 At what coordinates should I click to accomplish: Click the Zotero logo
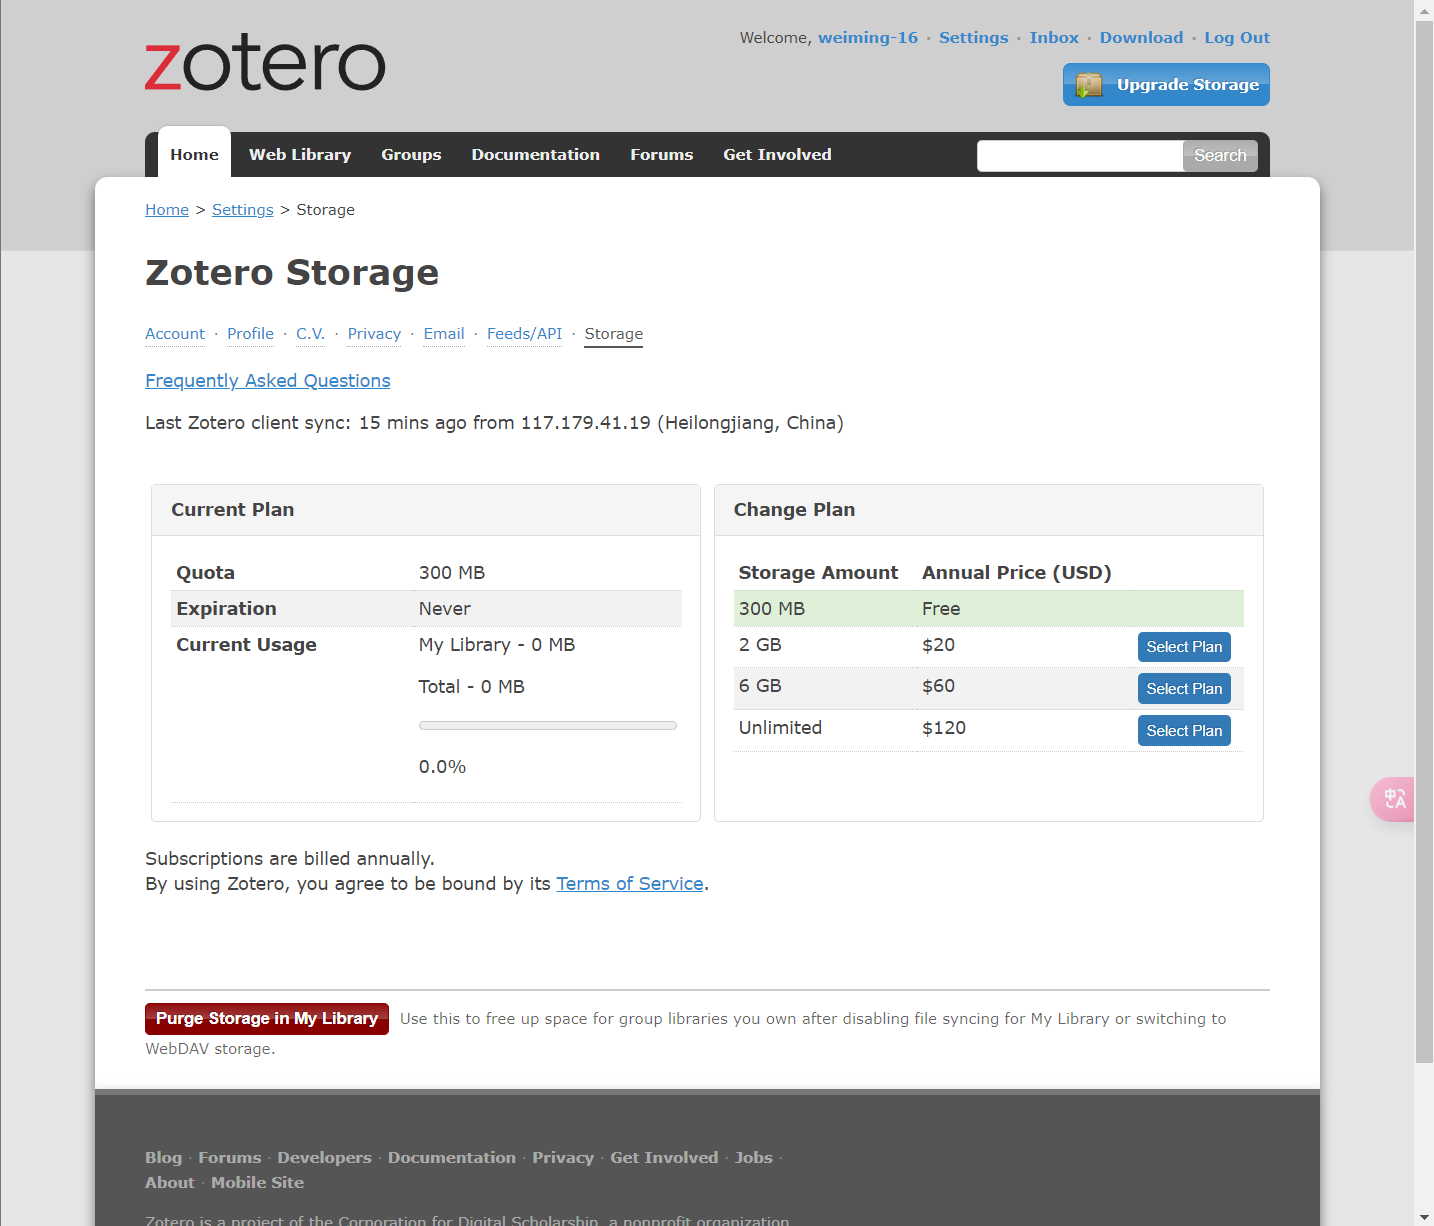click(265, 65)
